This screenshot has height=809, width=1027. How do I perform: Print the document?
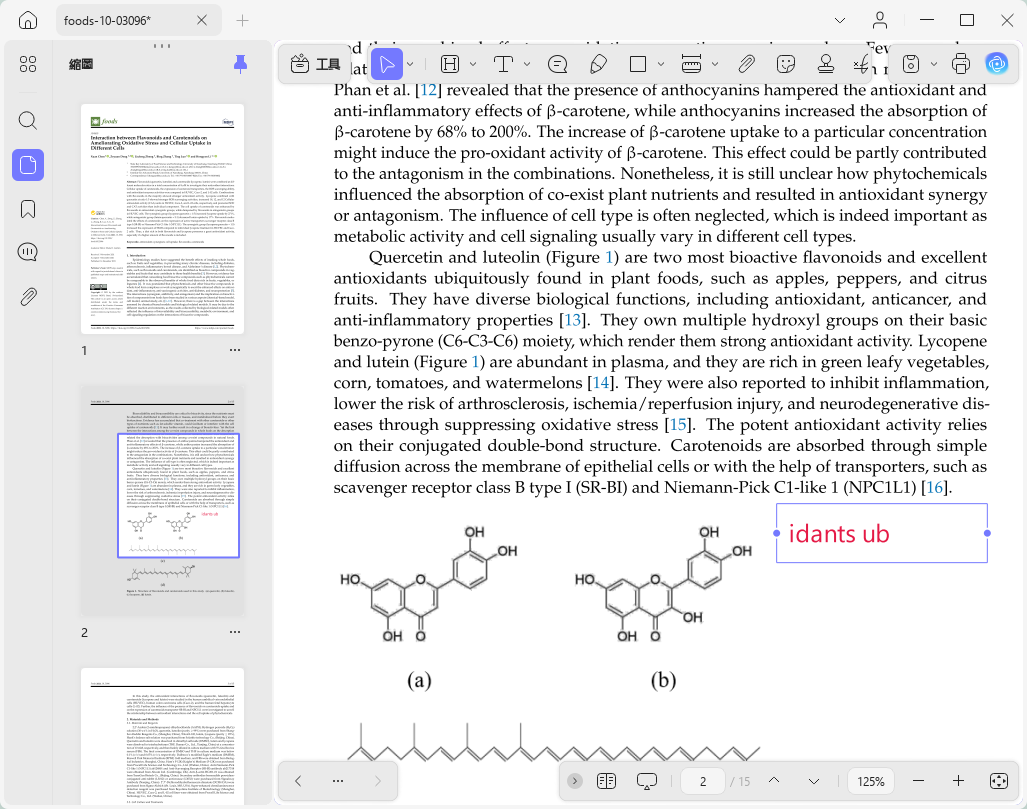pos(960,64)
